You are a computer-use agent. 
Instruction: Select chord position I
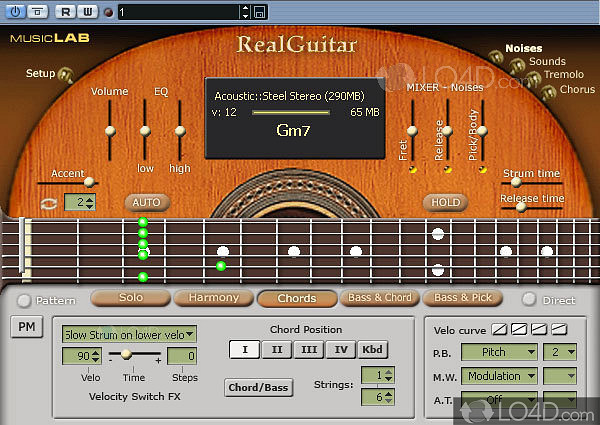coord(245,349)
